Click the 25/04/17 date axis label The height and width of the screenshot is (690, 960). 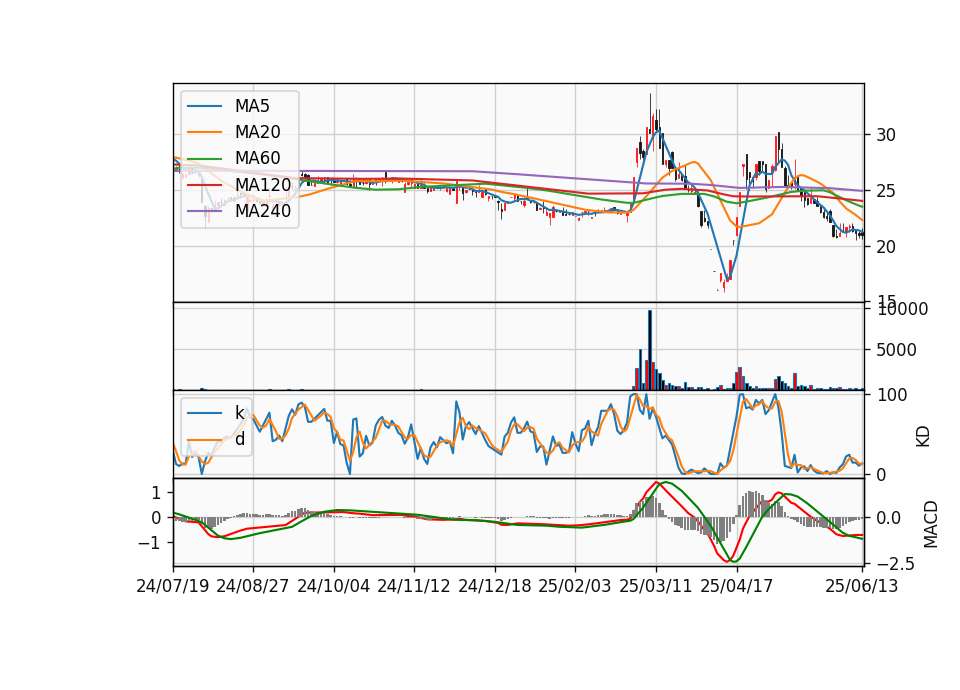pyautogui.click(x=737, y=586)
